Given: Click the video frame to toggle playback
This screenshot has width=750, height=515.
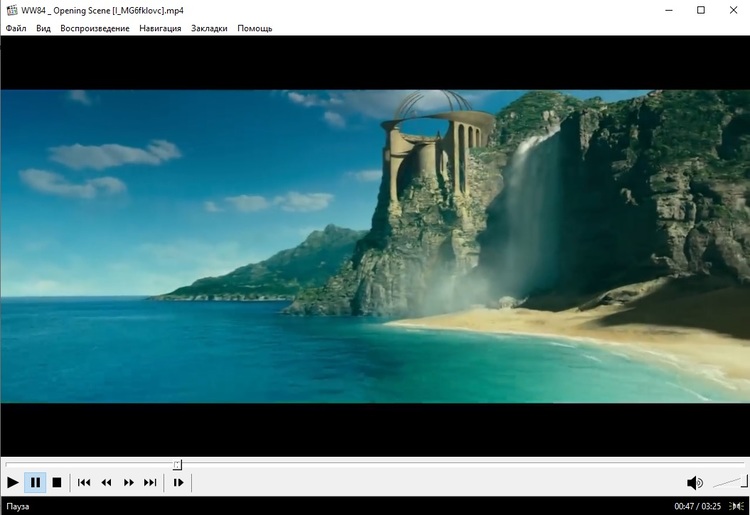Looking at the screenshot, I should click(x=375, y=246).
